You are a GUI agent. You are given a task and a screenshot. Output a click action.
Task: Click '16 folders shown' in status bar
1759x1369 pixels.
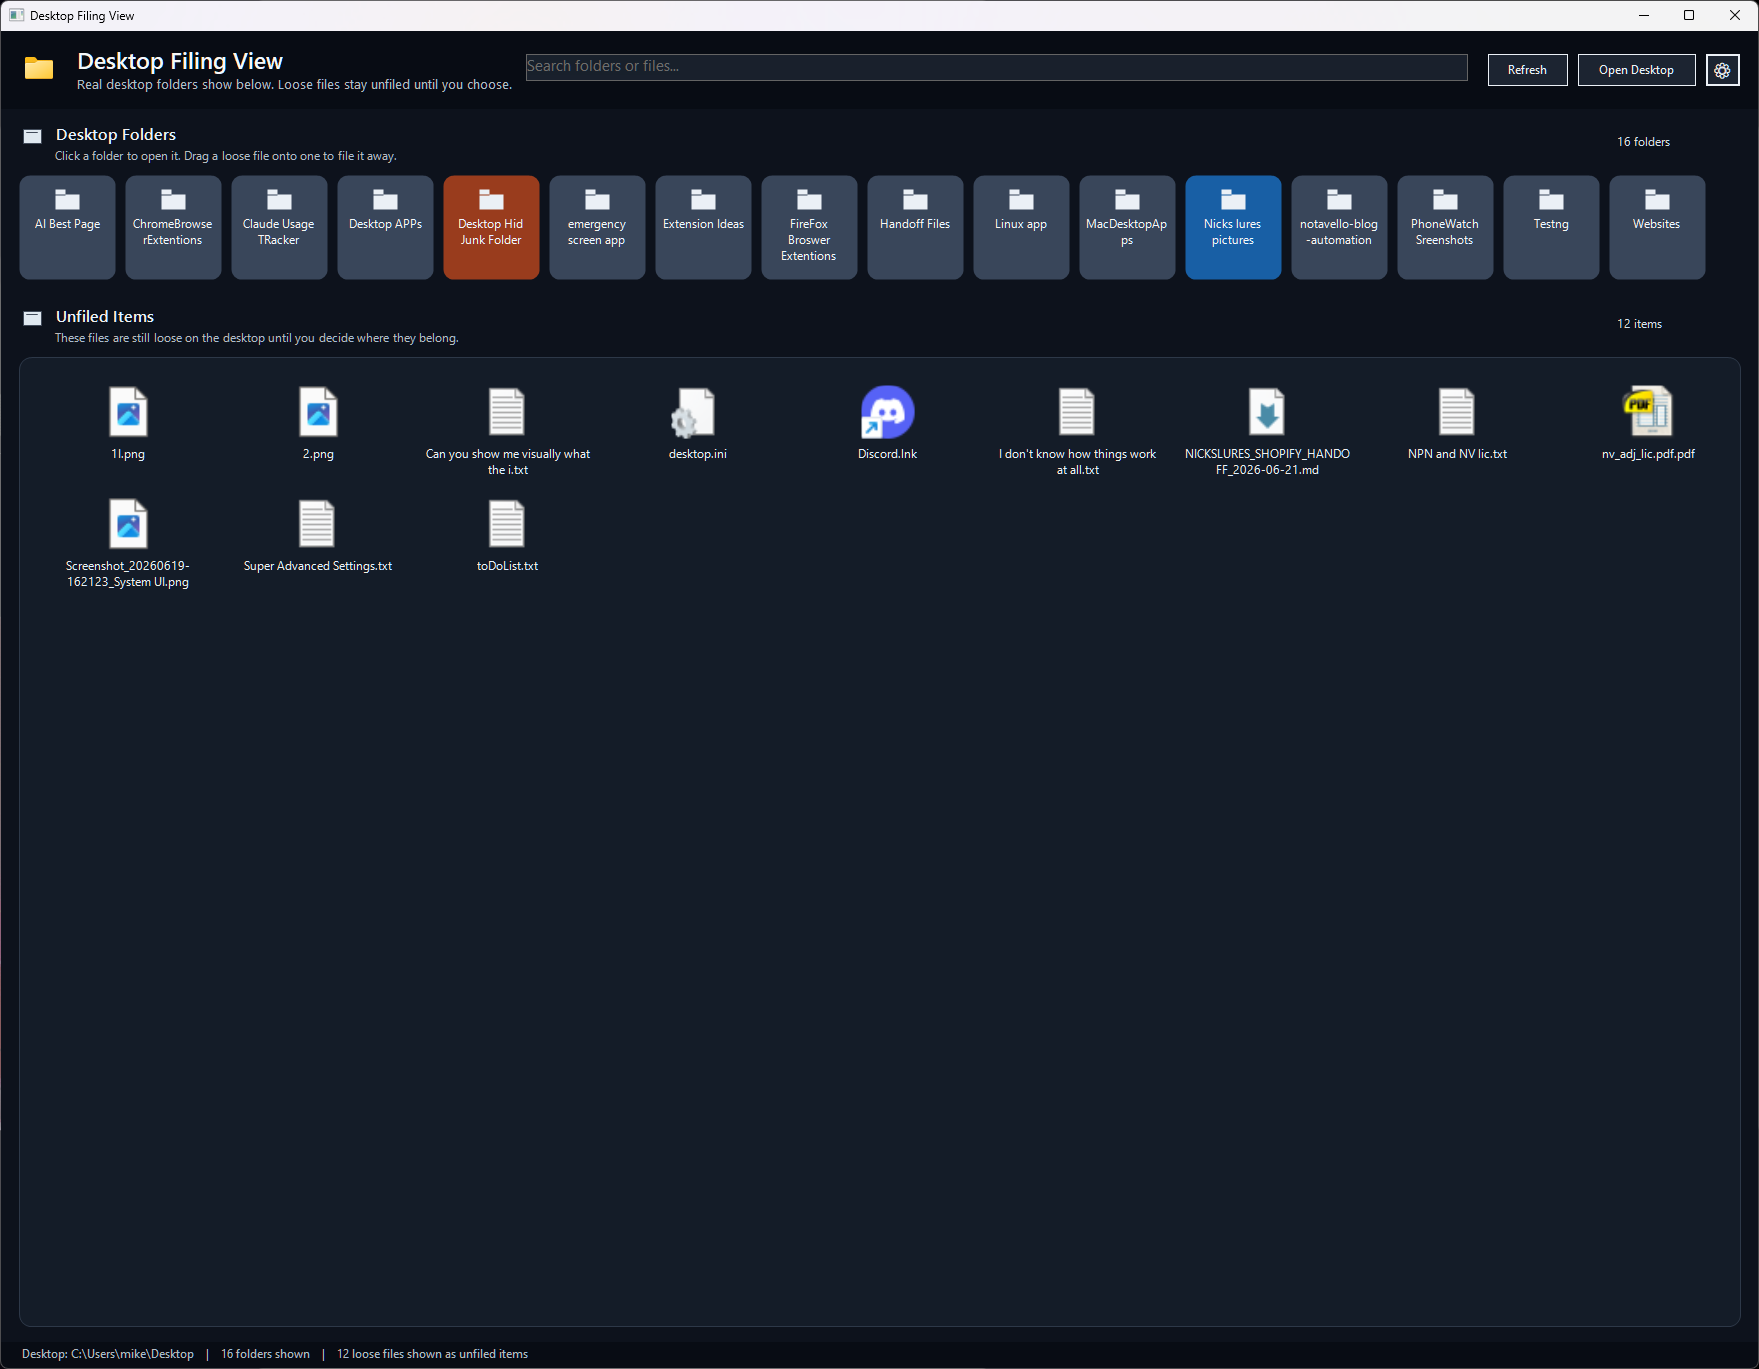pos(265,1354)
